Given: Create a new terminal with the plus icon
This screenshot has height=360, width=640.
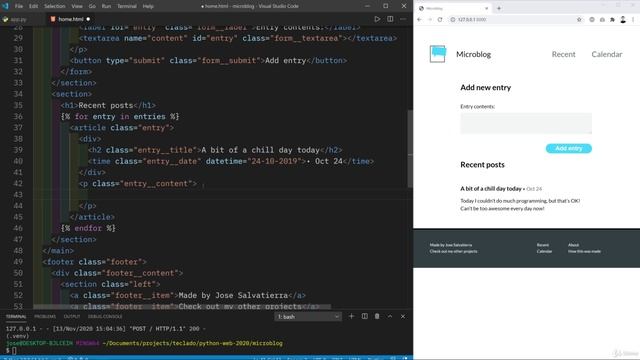Looking at the screenshot, I should click(351, 316).
